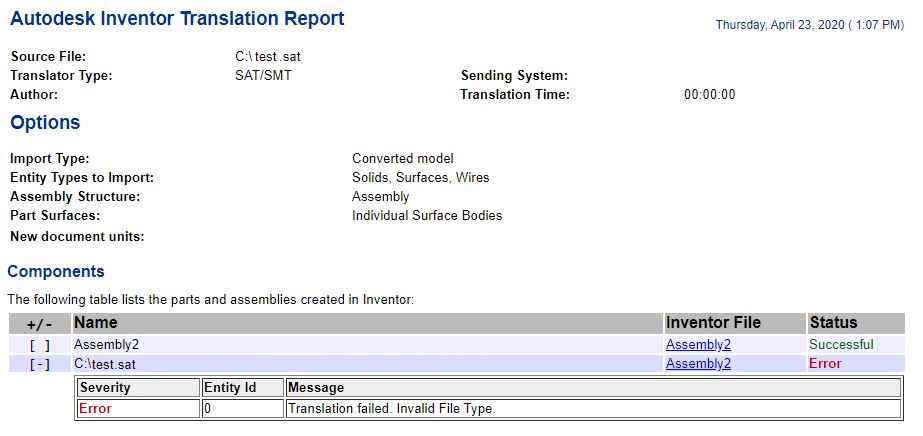This screenshot has height=436, width=923.
Task: Click the Assembly Structure: label
Action: [x=75, y=197]
